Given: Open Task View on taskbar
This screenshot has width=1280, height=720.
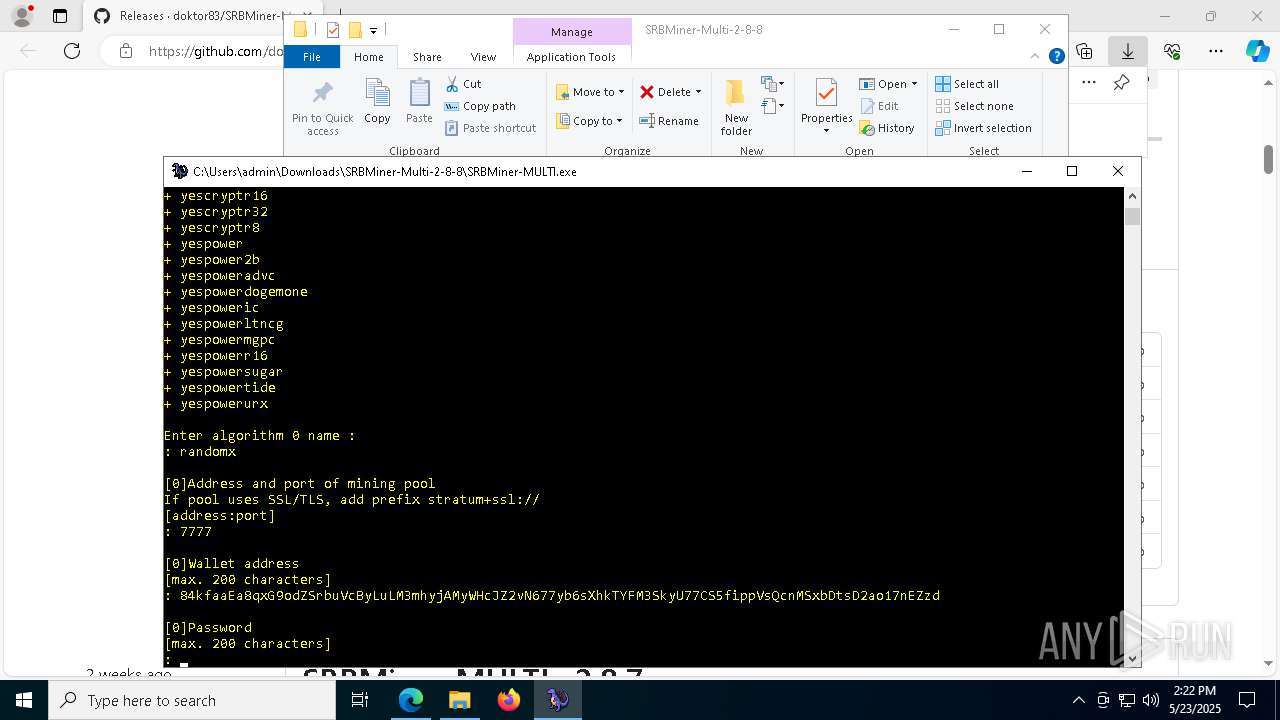Looking at the screenshot, I should tap(360, 700).
